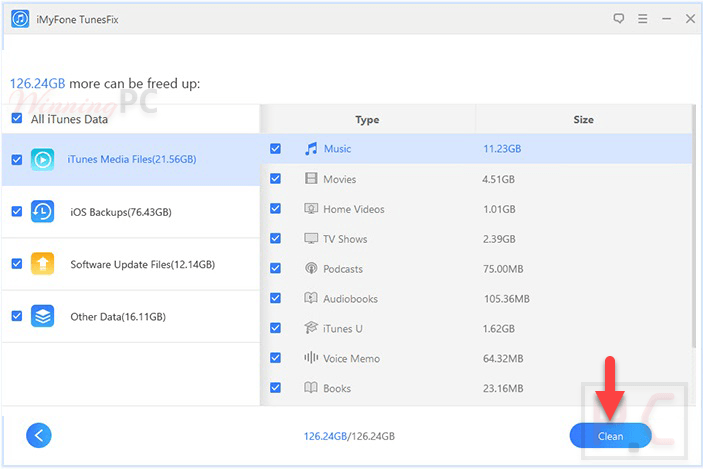Screen dimensions: 703x469
Task: Click the Type column header
Action: point(367,120)
